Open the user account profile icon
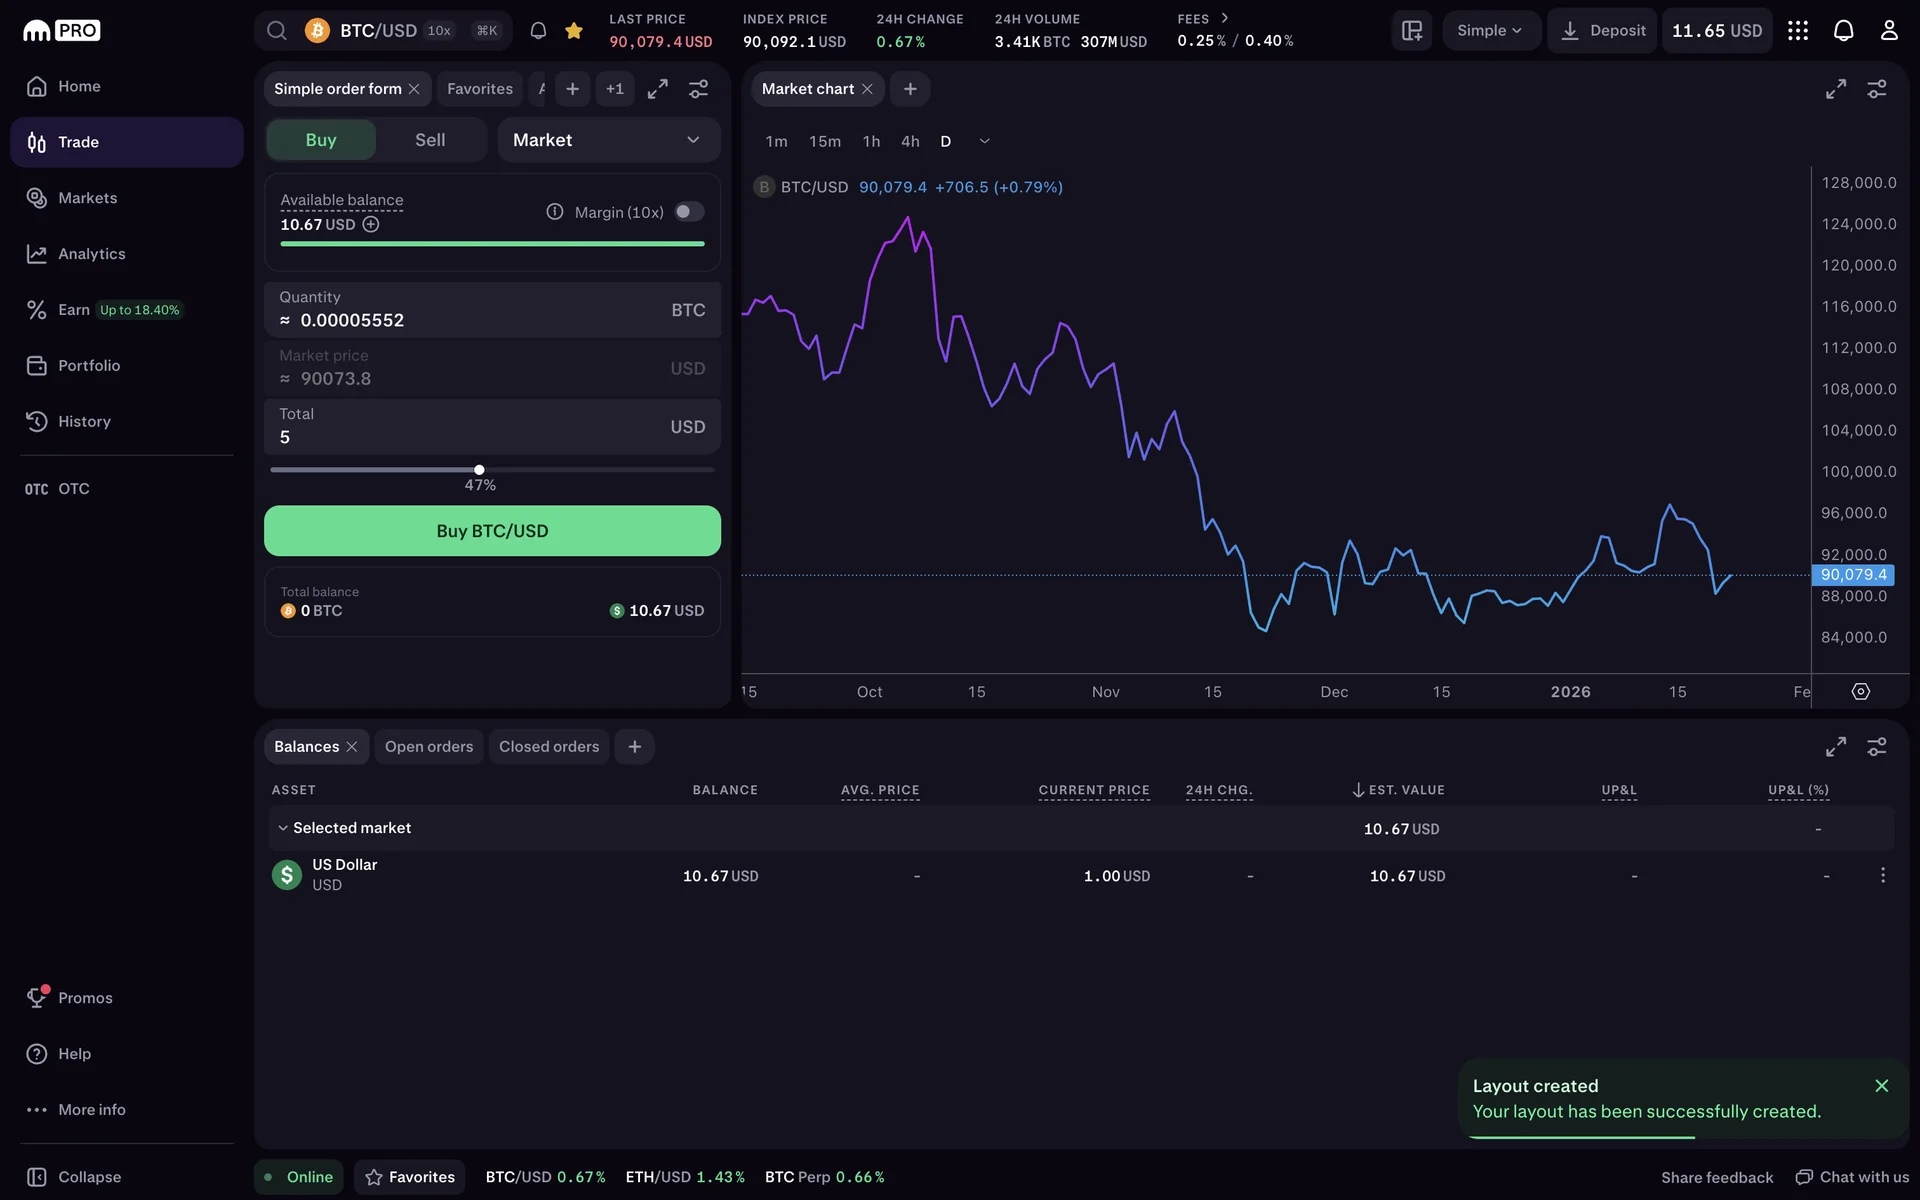 (1889, 31)
